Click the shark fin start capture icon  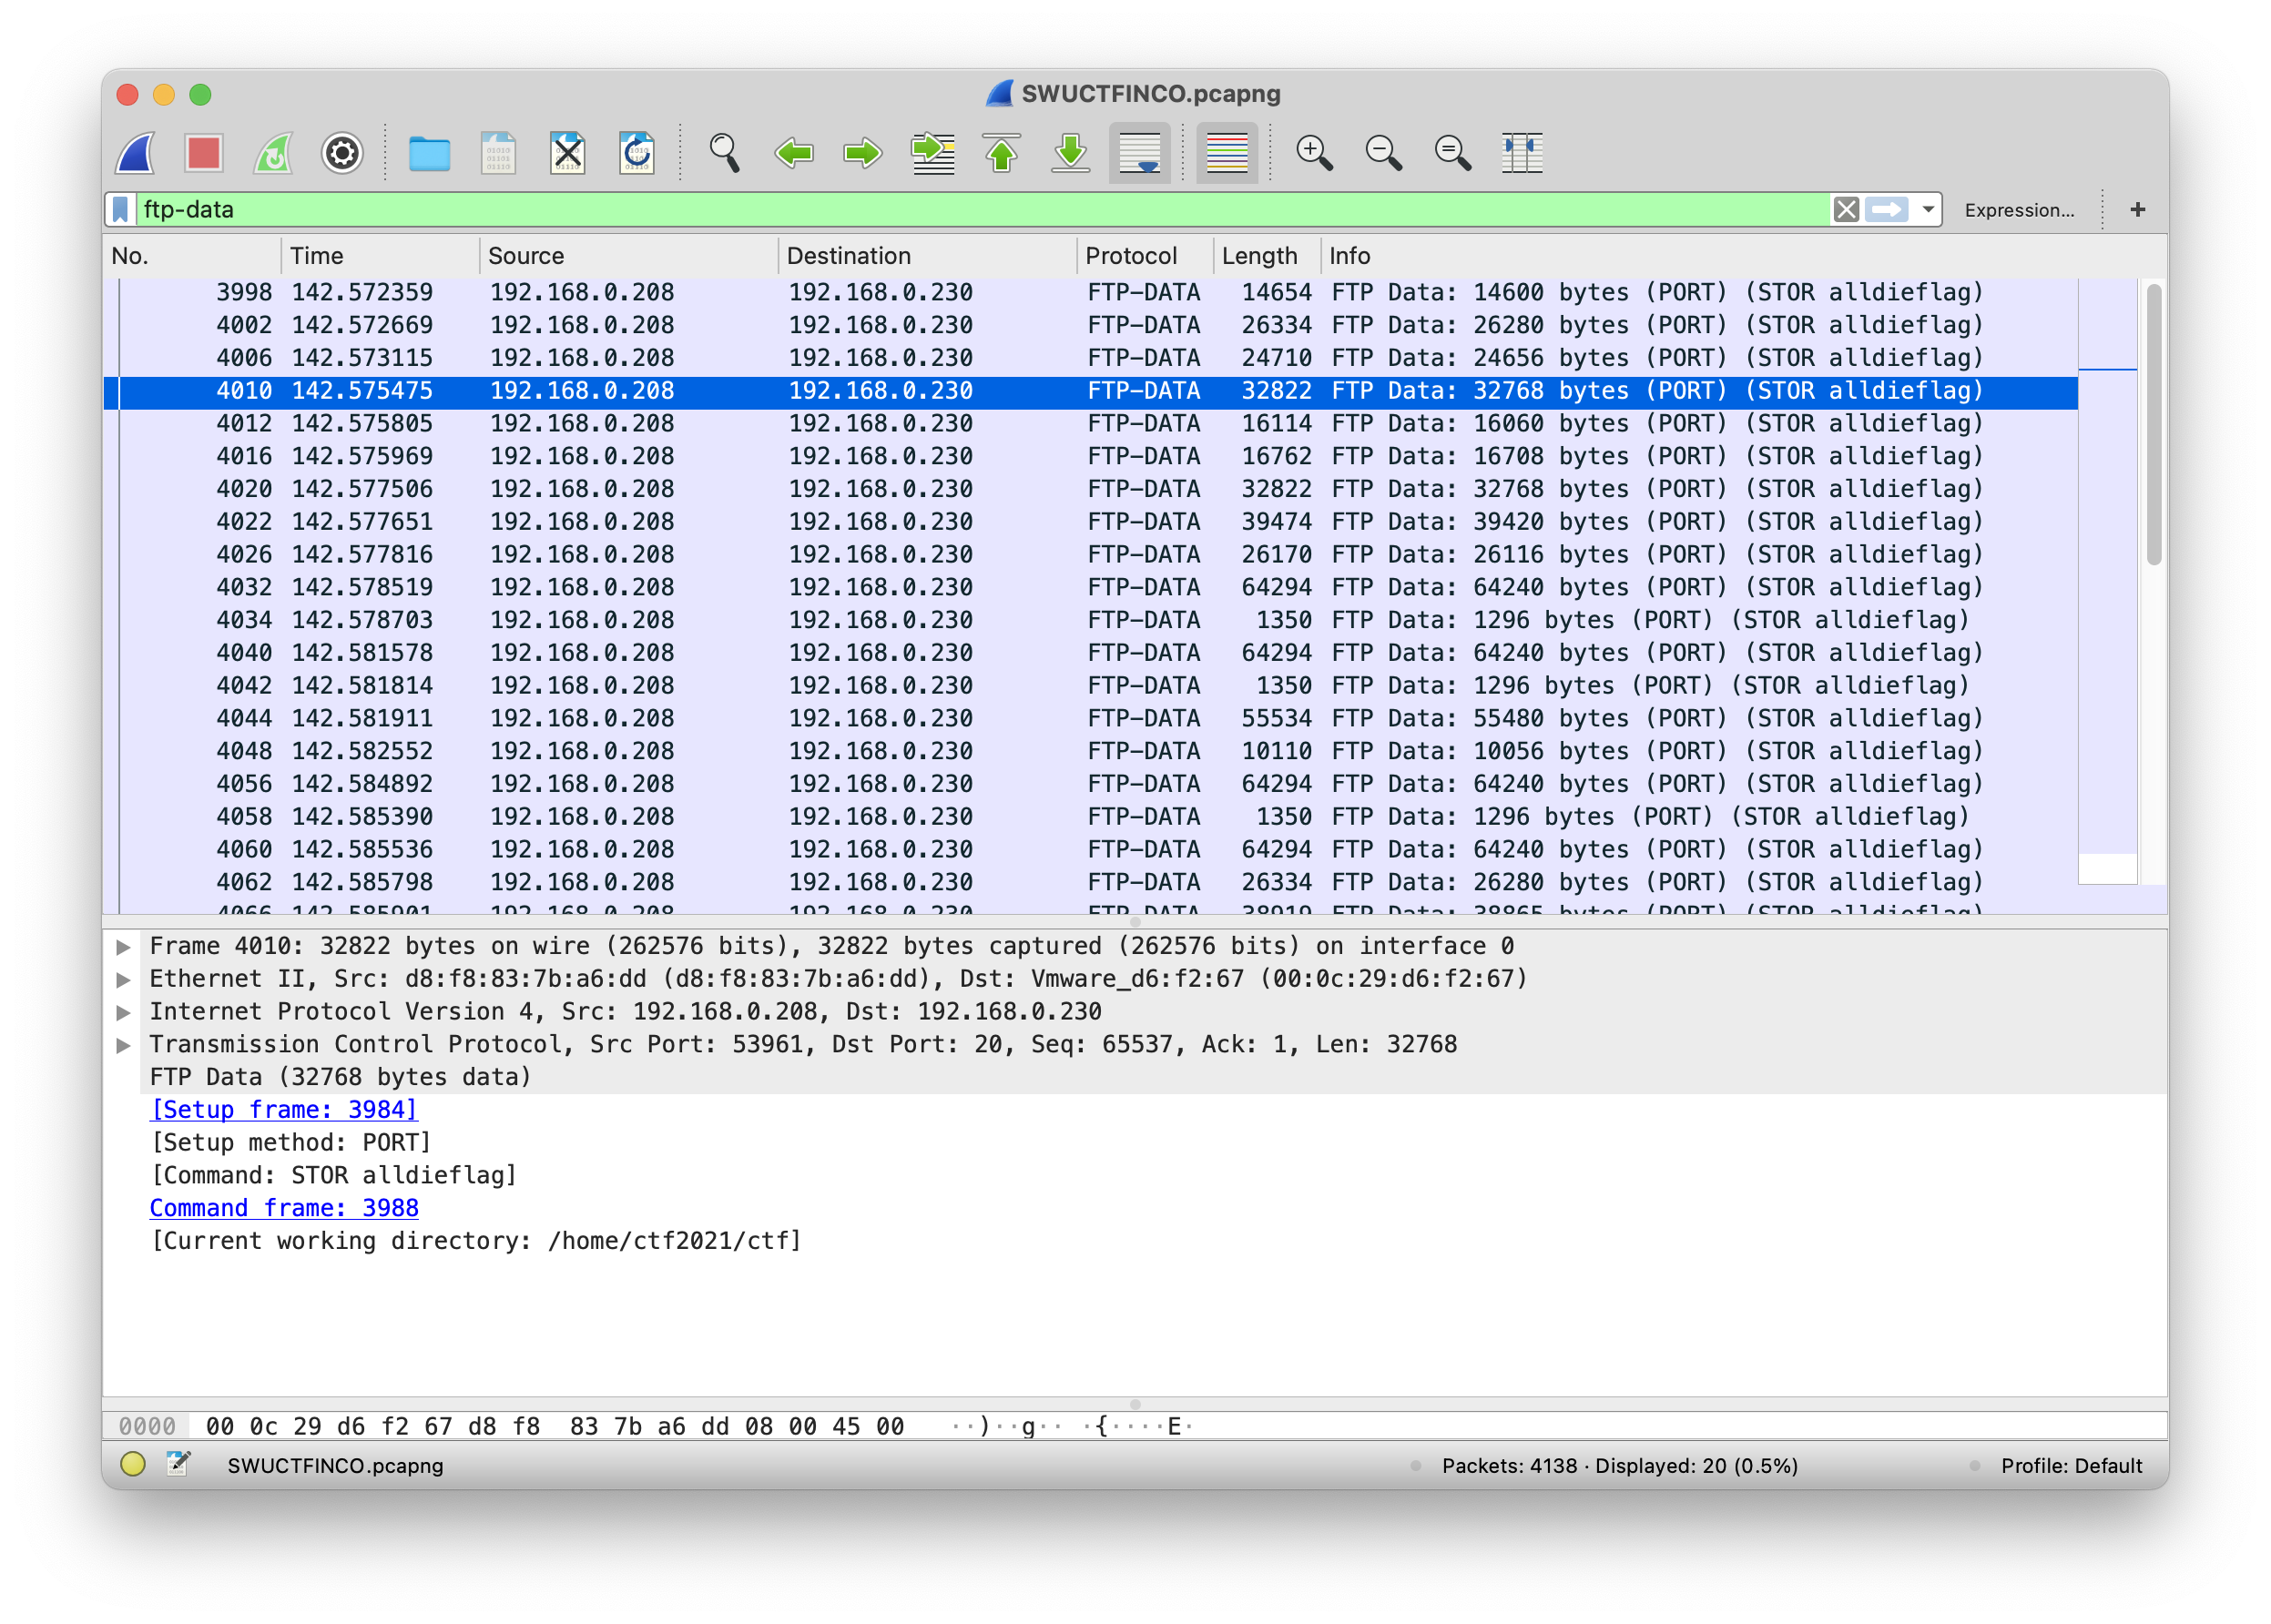click(x=136, y=154)
